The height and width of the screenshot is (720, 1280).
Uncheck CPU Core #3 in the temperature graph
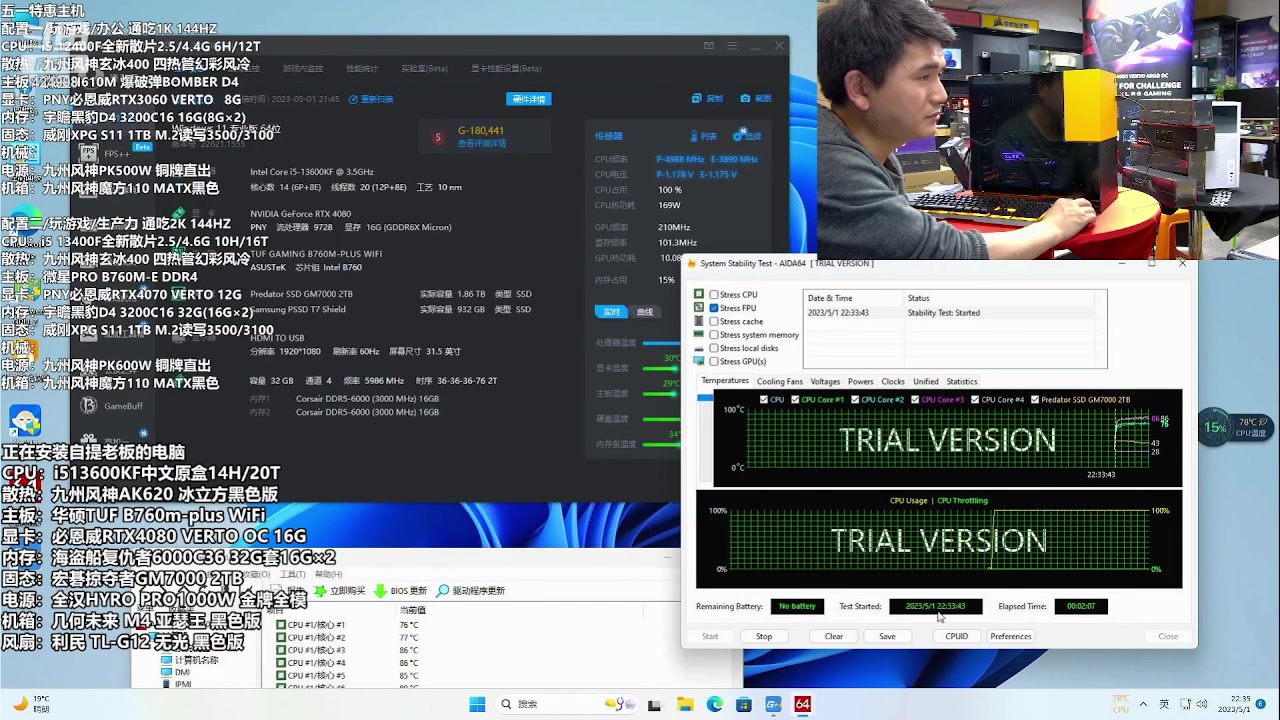tap(916, 400)
